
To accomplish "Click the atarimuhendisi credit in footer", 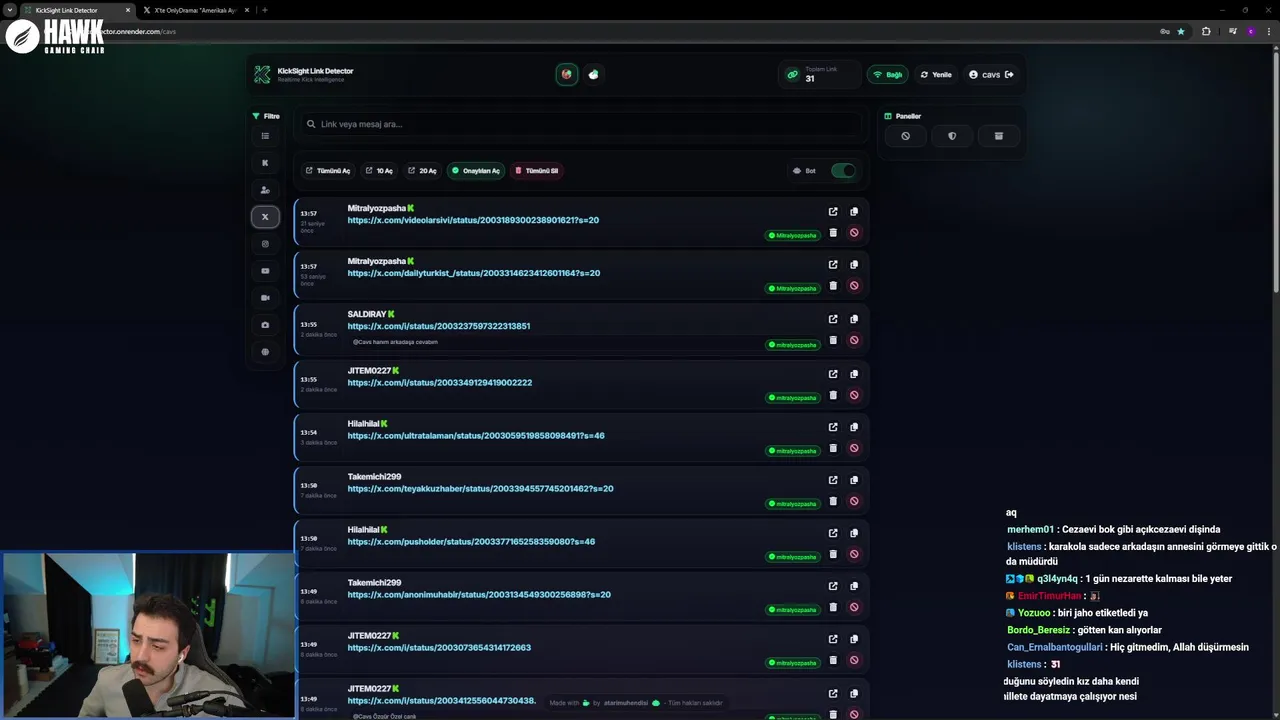I will [x=626, y=703].
